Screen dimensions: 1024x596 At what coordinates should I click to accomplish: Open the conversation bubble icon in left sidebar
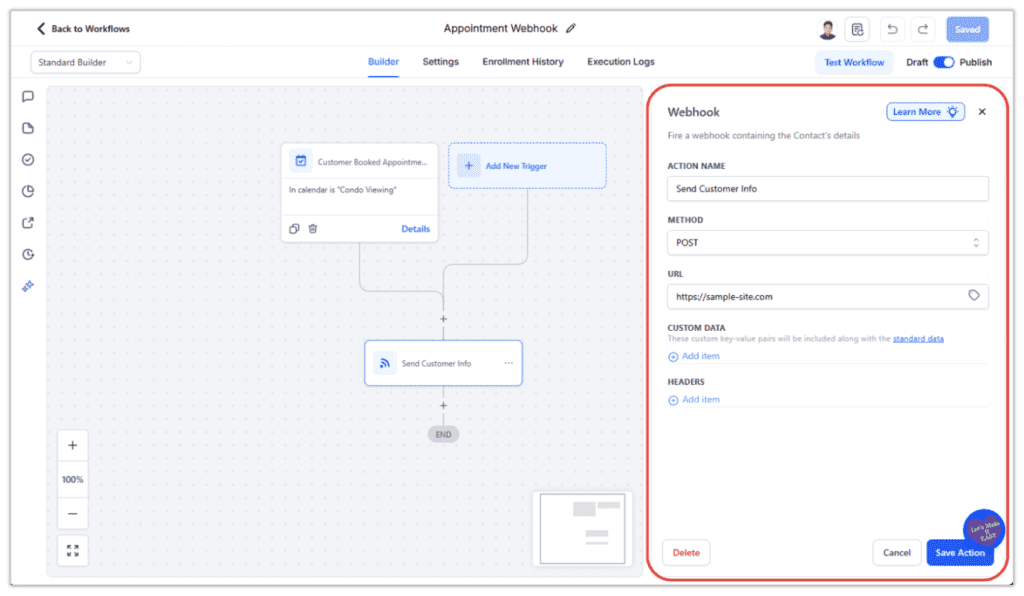click(27, 96)
